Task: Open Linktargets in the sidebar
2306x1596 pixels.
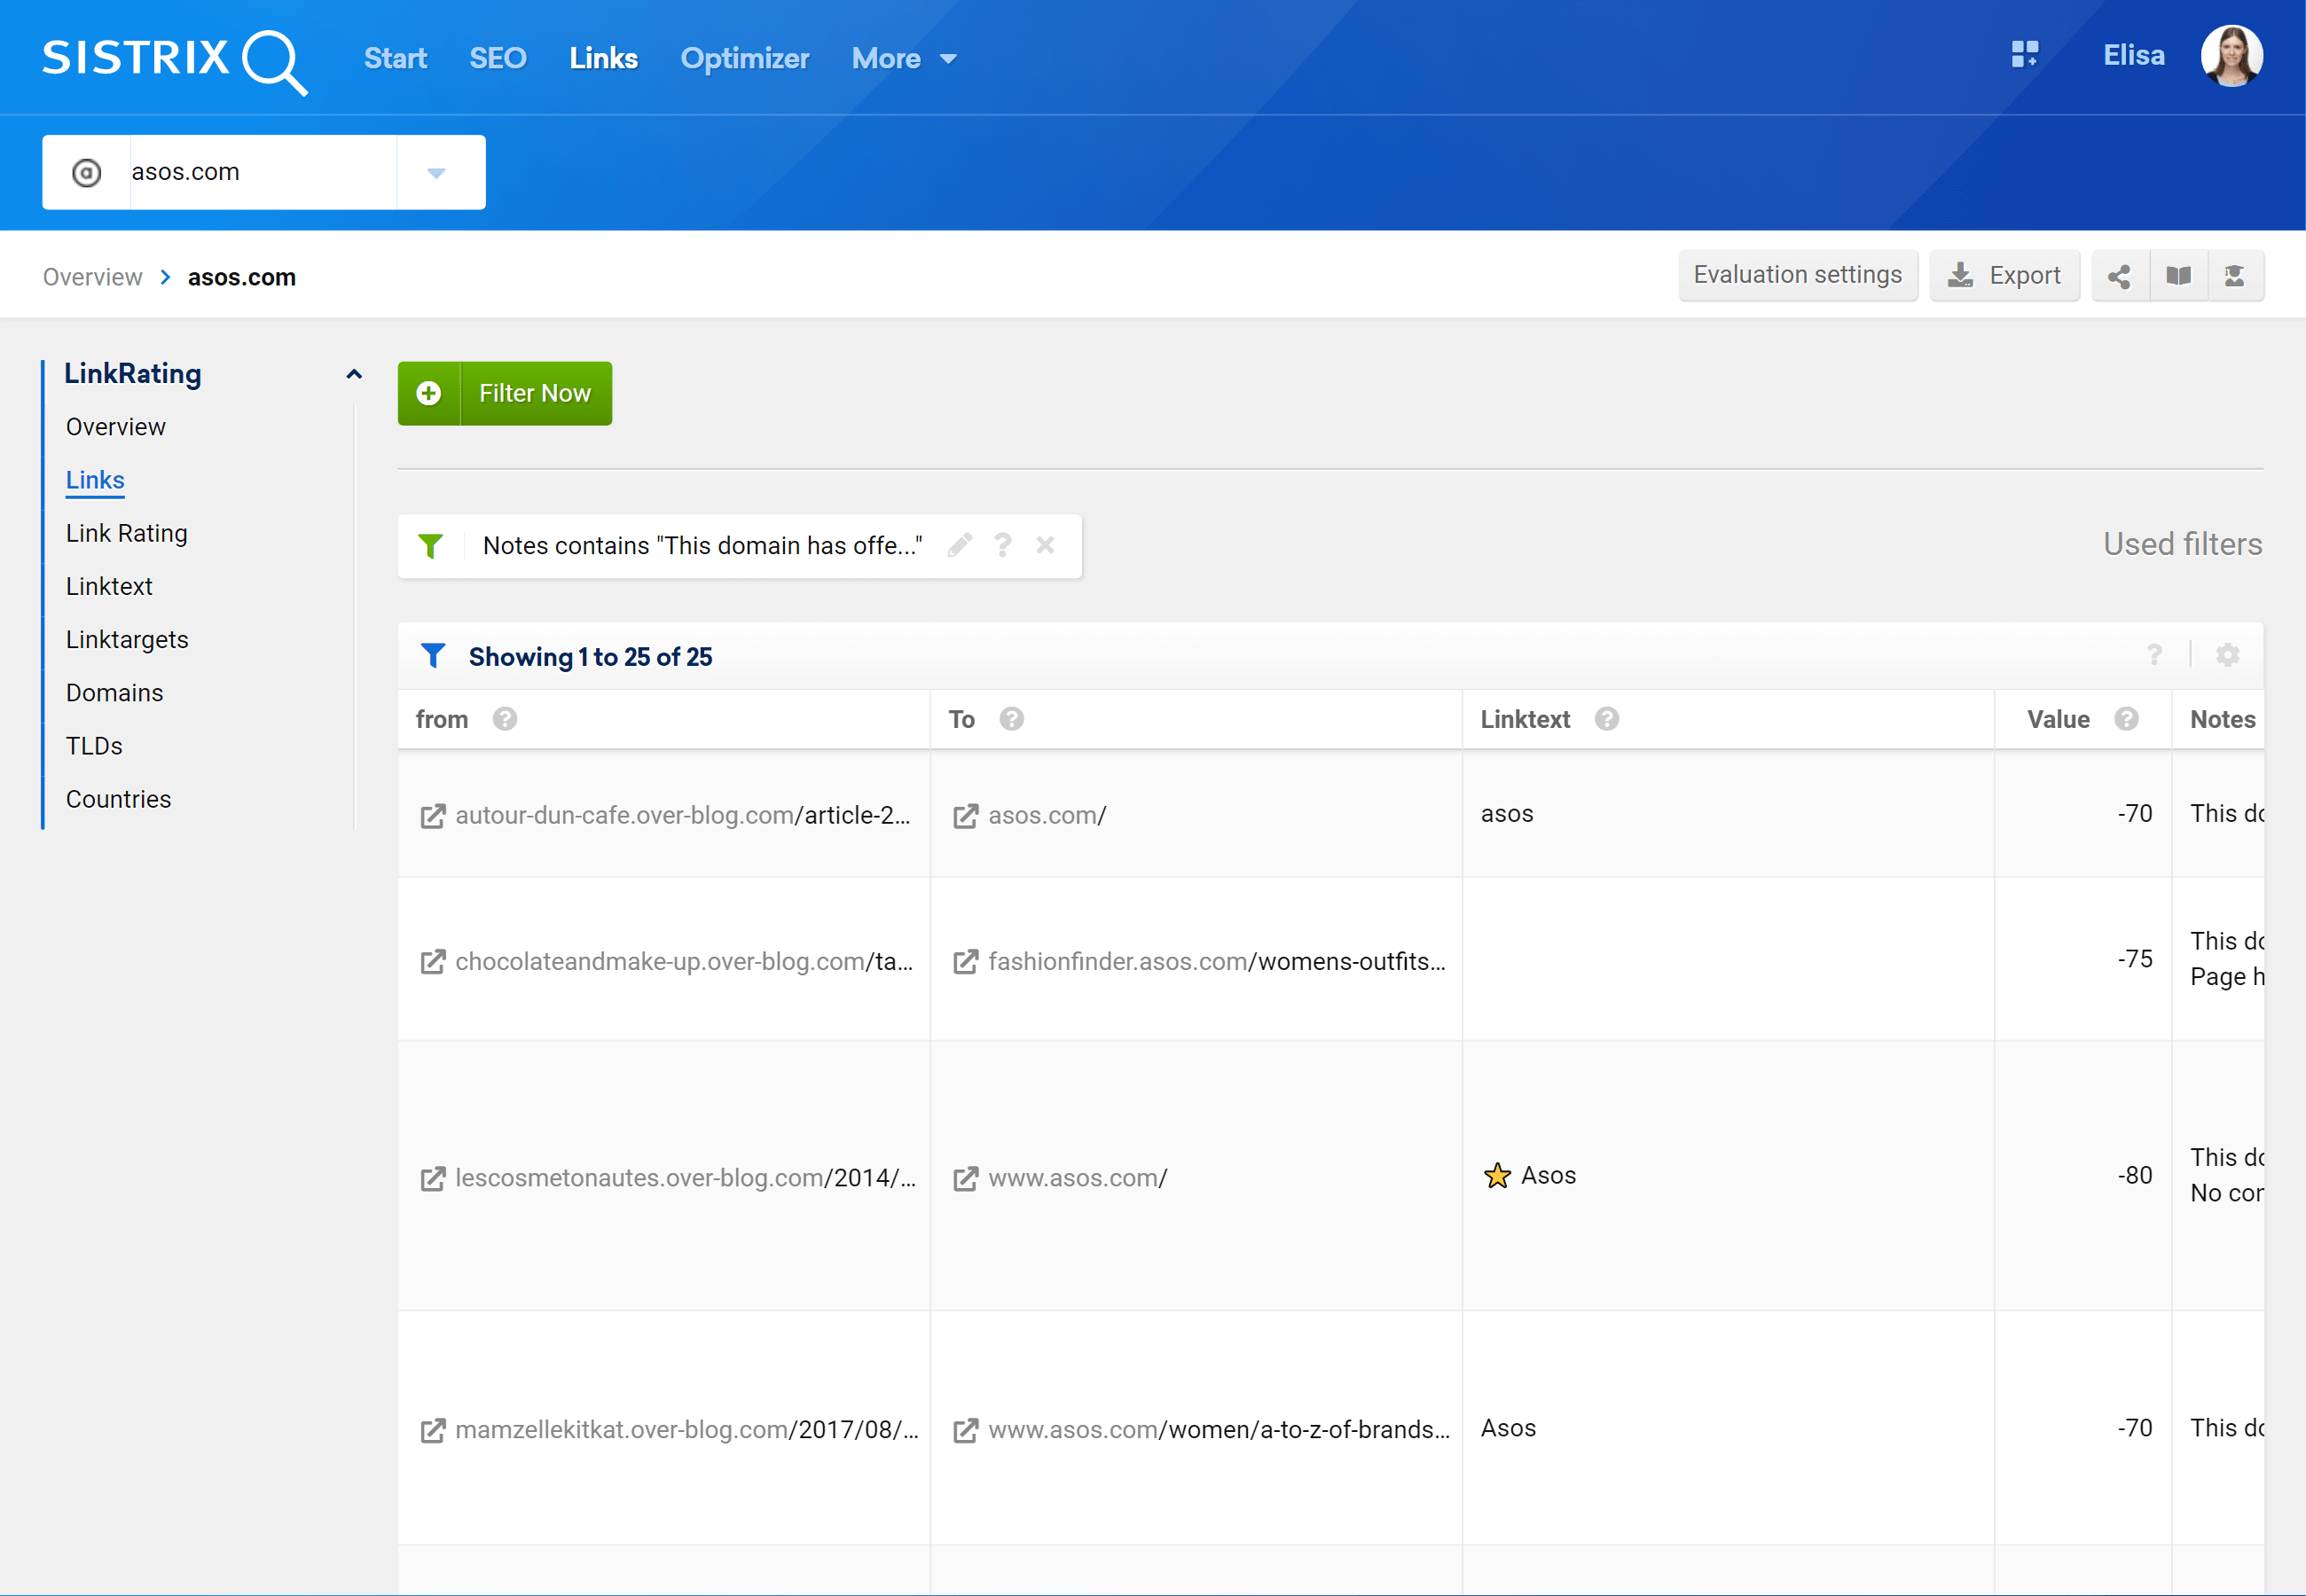Action: [127, 640]
